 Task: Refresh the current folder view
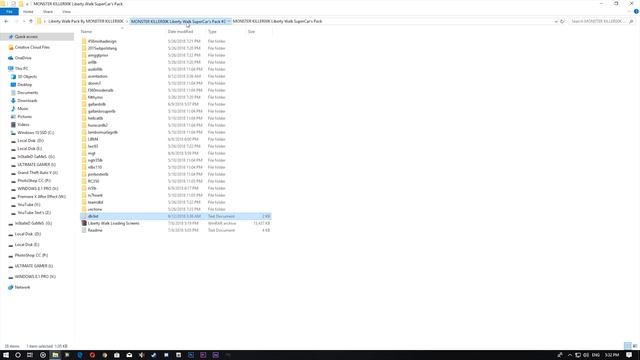pyautogui.click(x=562, y=21)
